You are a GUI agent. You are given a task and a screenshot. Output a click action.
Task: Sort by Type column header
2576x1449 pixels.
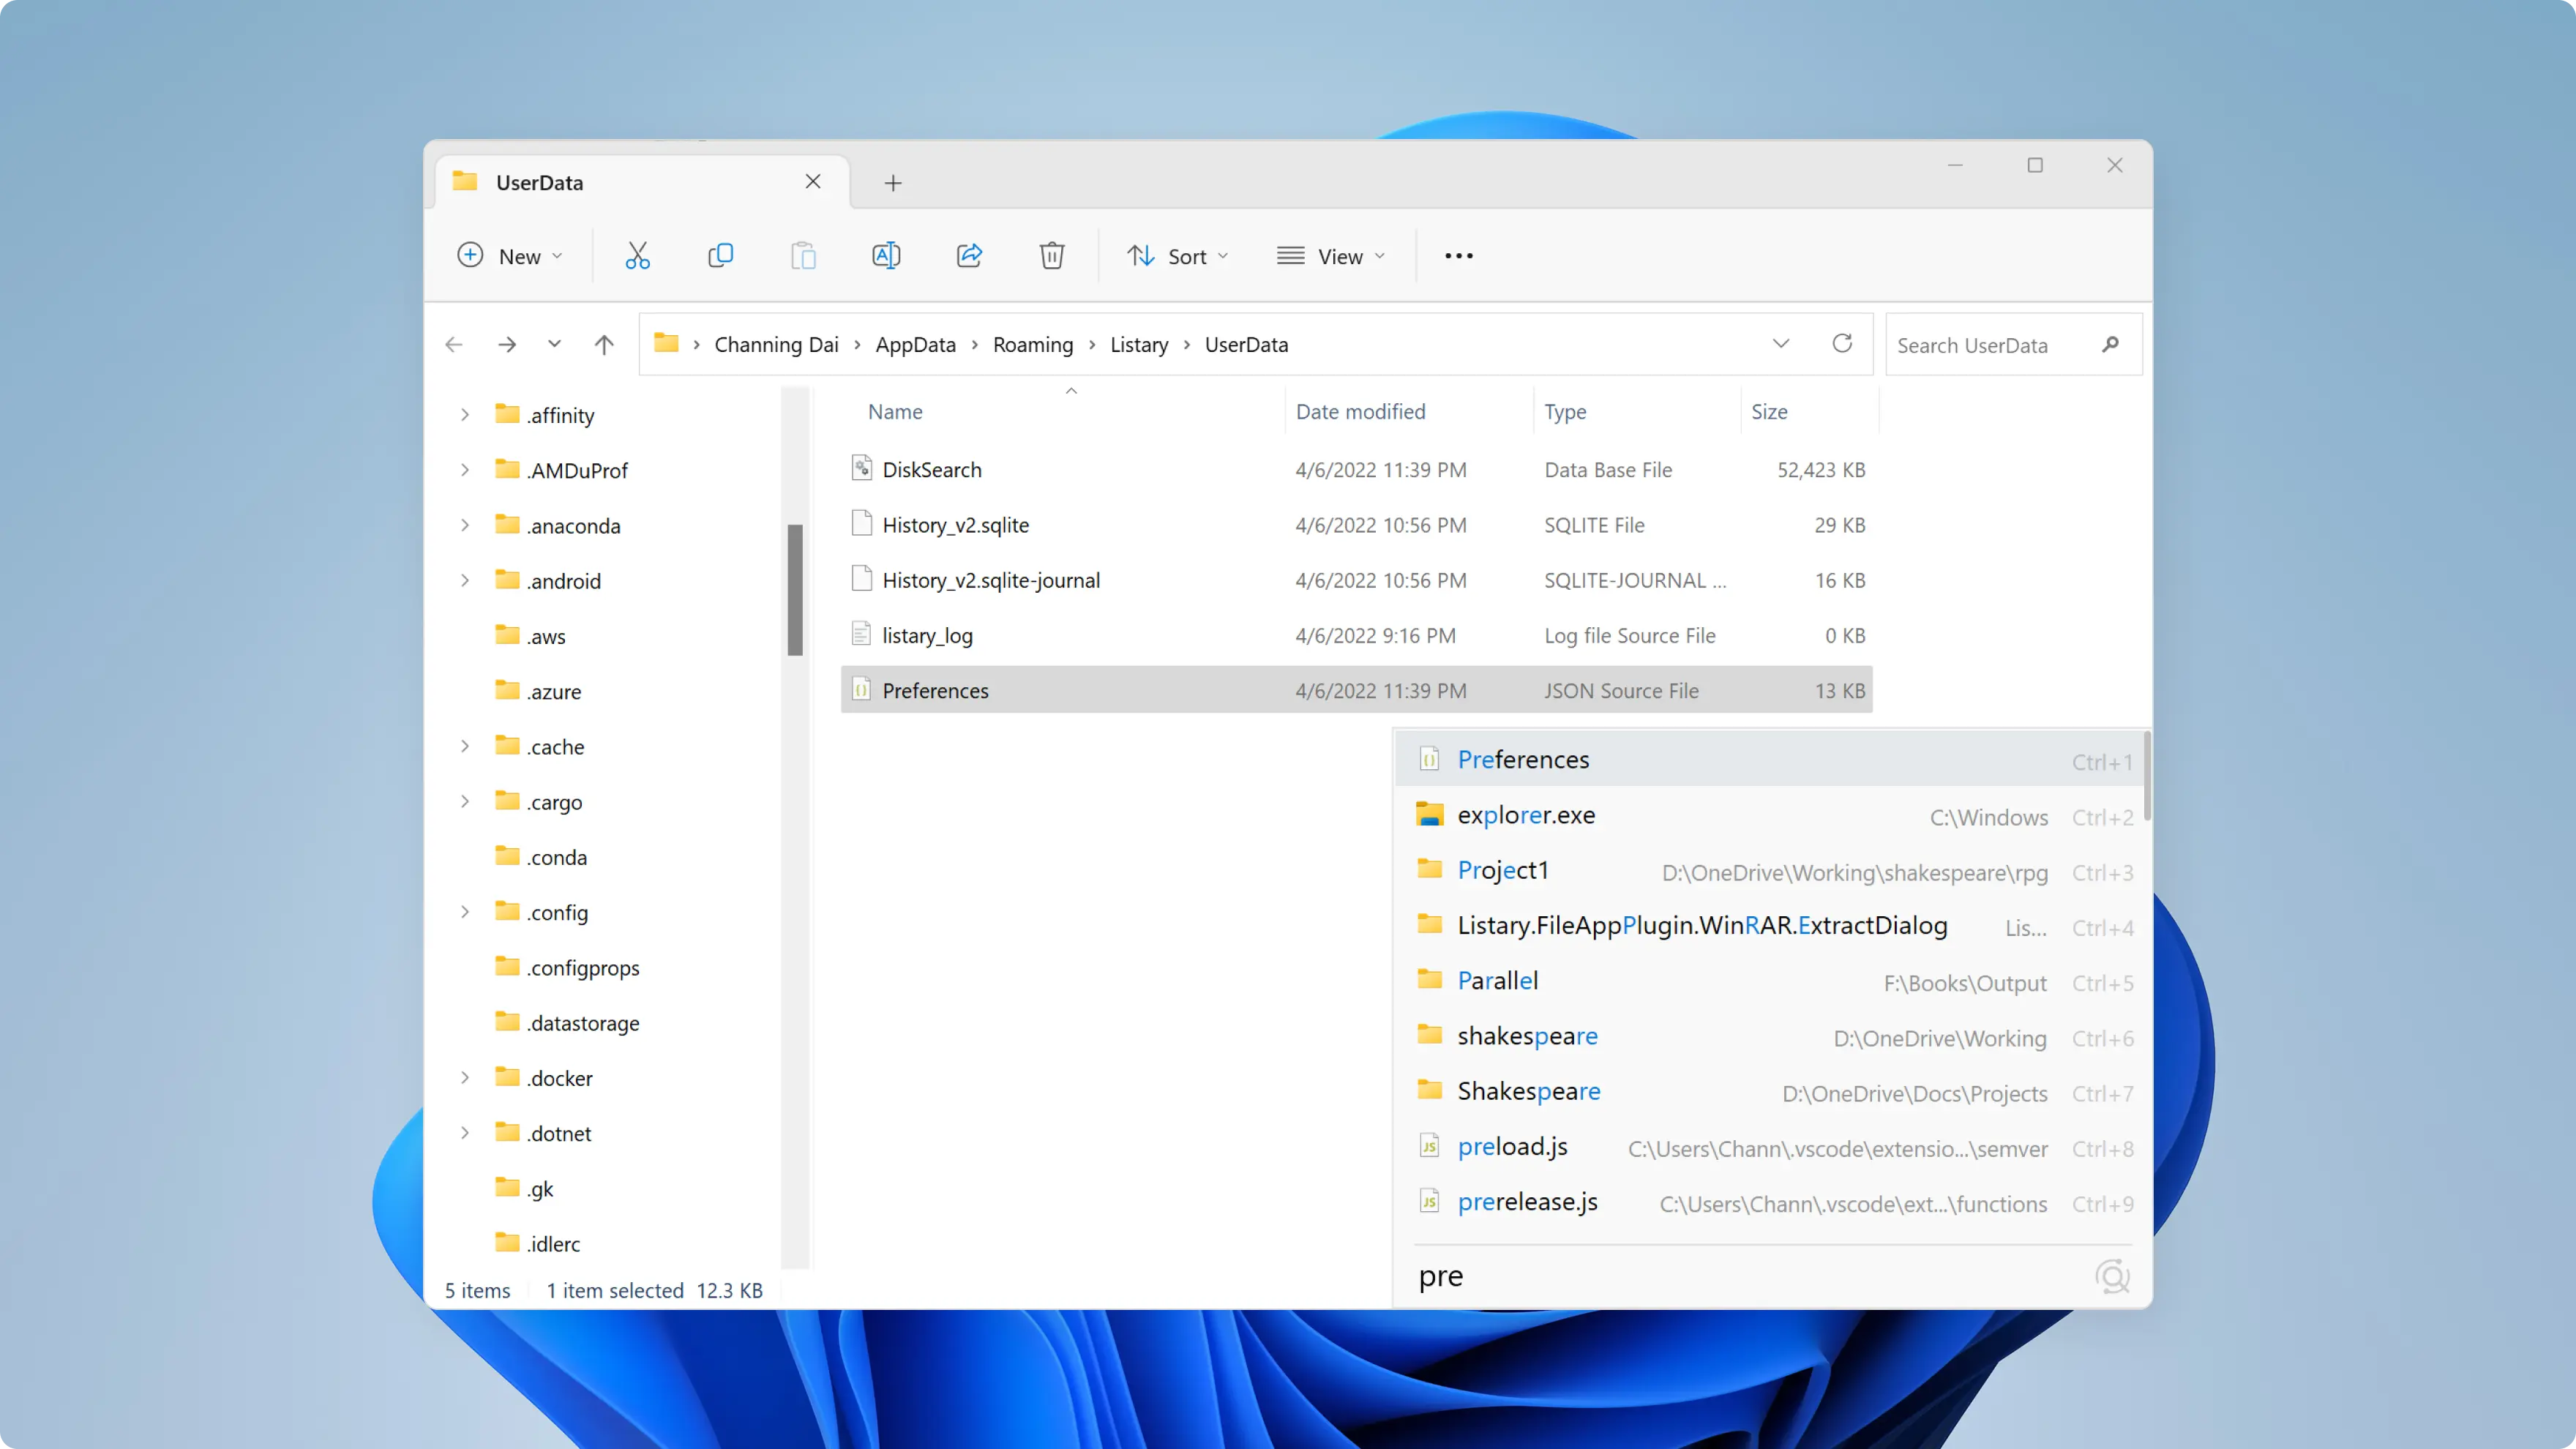pyautogui.click(x=1565, y=412)
